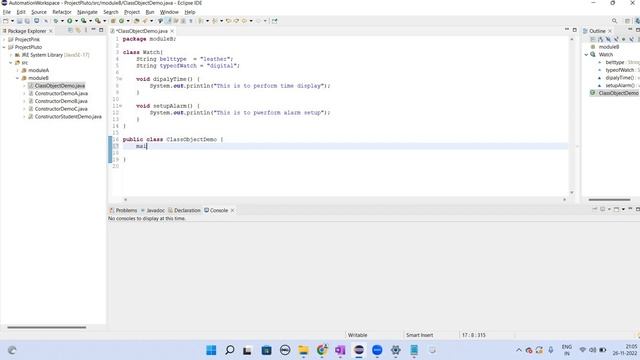Toggle Sort in Outline toolbar
The image size is (640, 360).
click(x=600, y=39)
